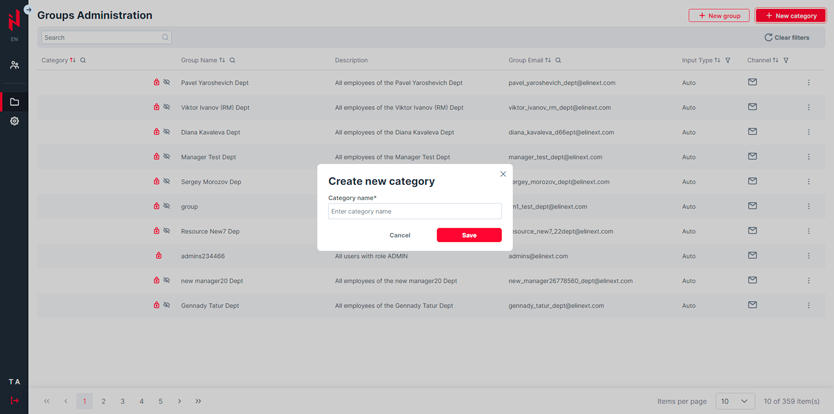Open the users section in sidebar

14,65
